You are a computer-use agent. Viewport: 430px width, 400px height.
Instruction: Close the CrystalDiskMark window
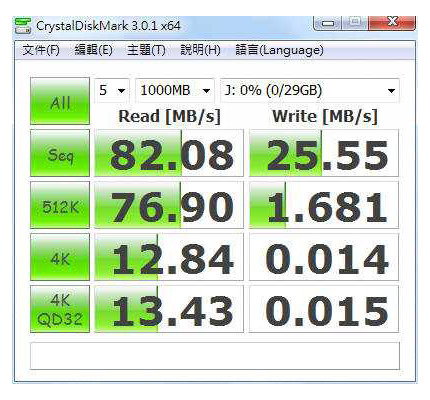point(392,23)
